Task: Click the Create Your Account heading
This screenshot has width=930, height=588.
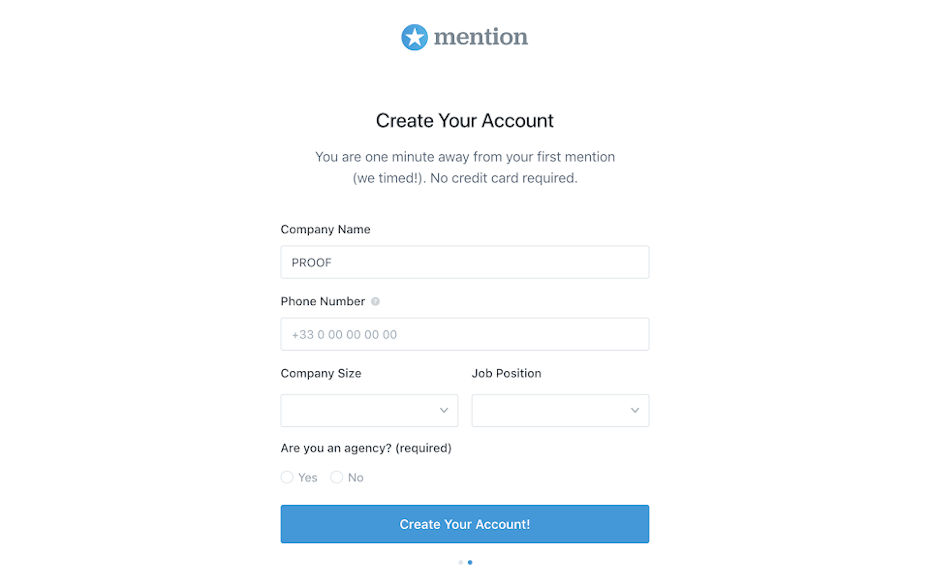Action: pyautogui.click(x=464, y=121)
